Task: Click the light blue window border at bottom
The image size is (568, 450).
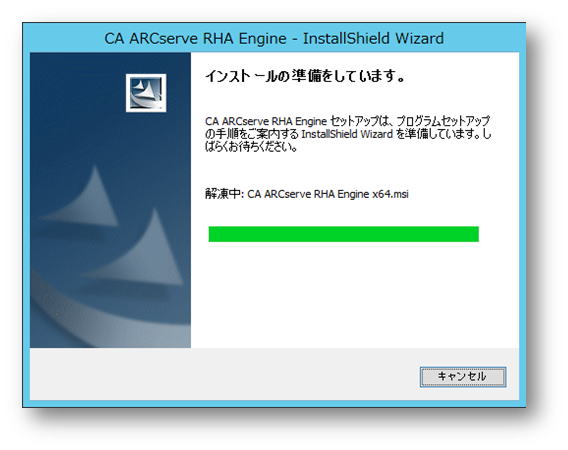Action: click(x=274, y=404)
